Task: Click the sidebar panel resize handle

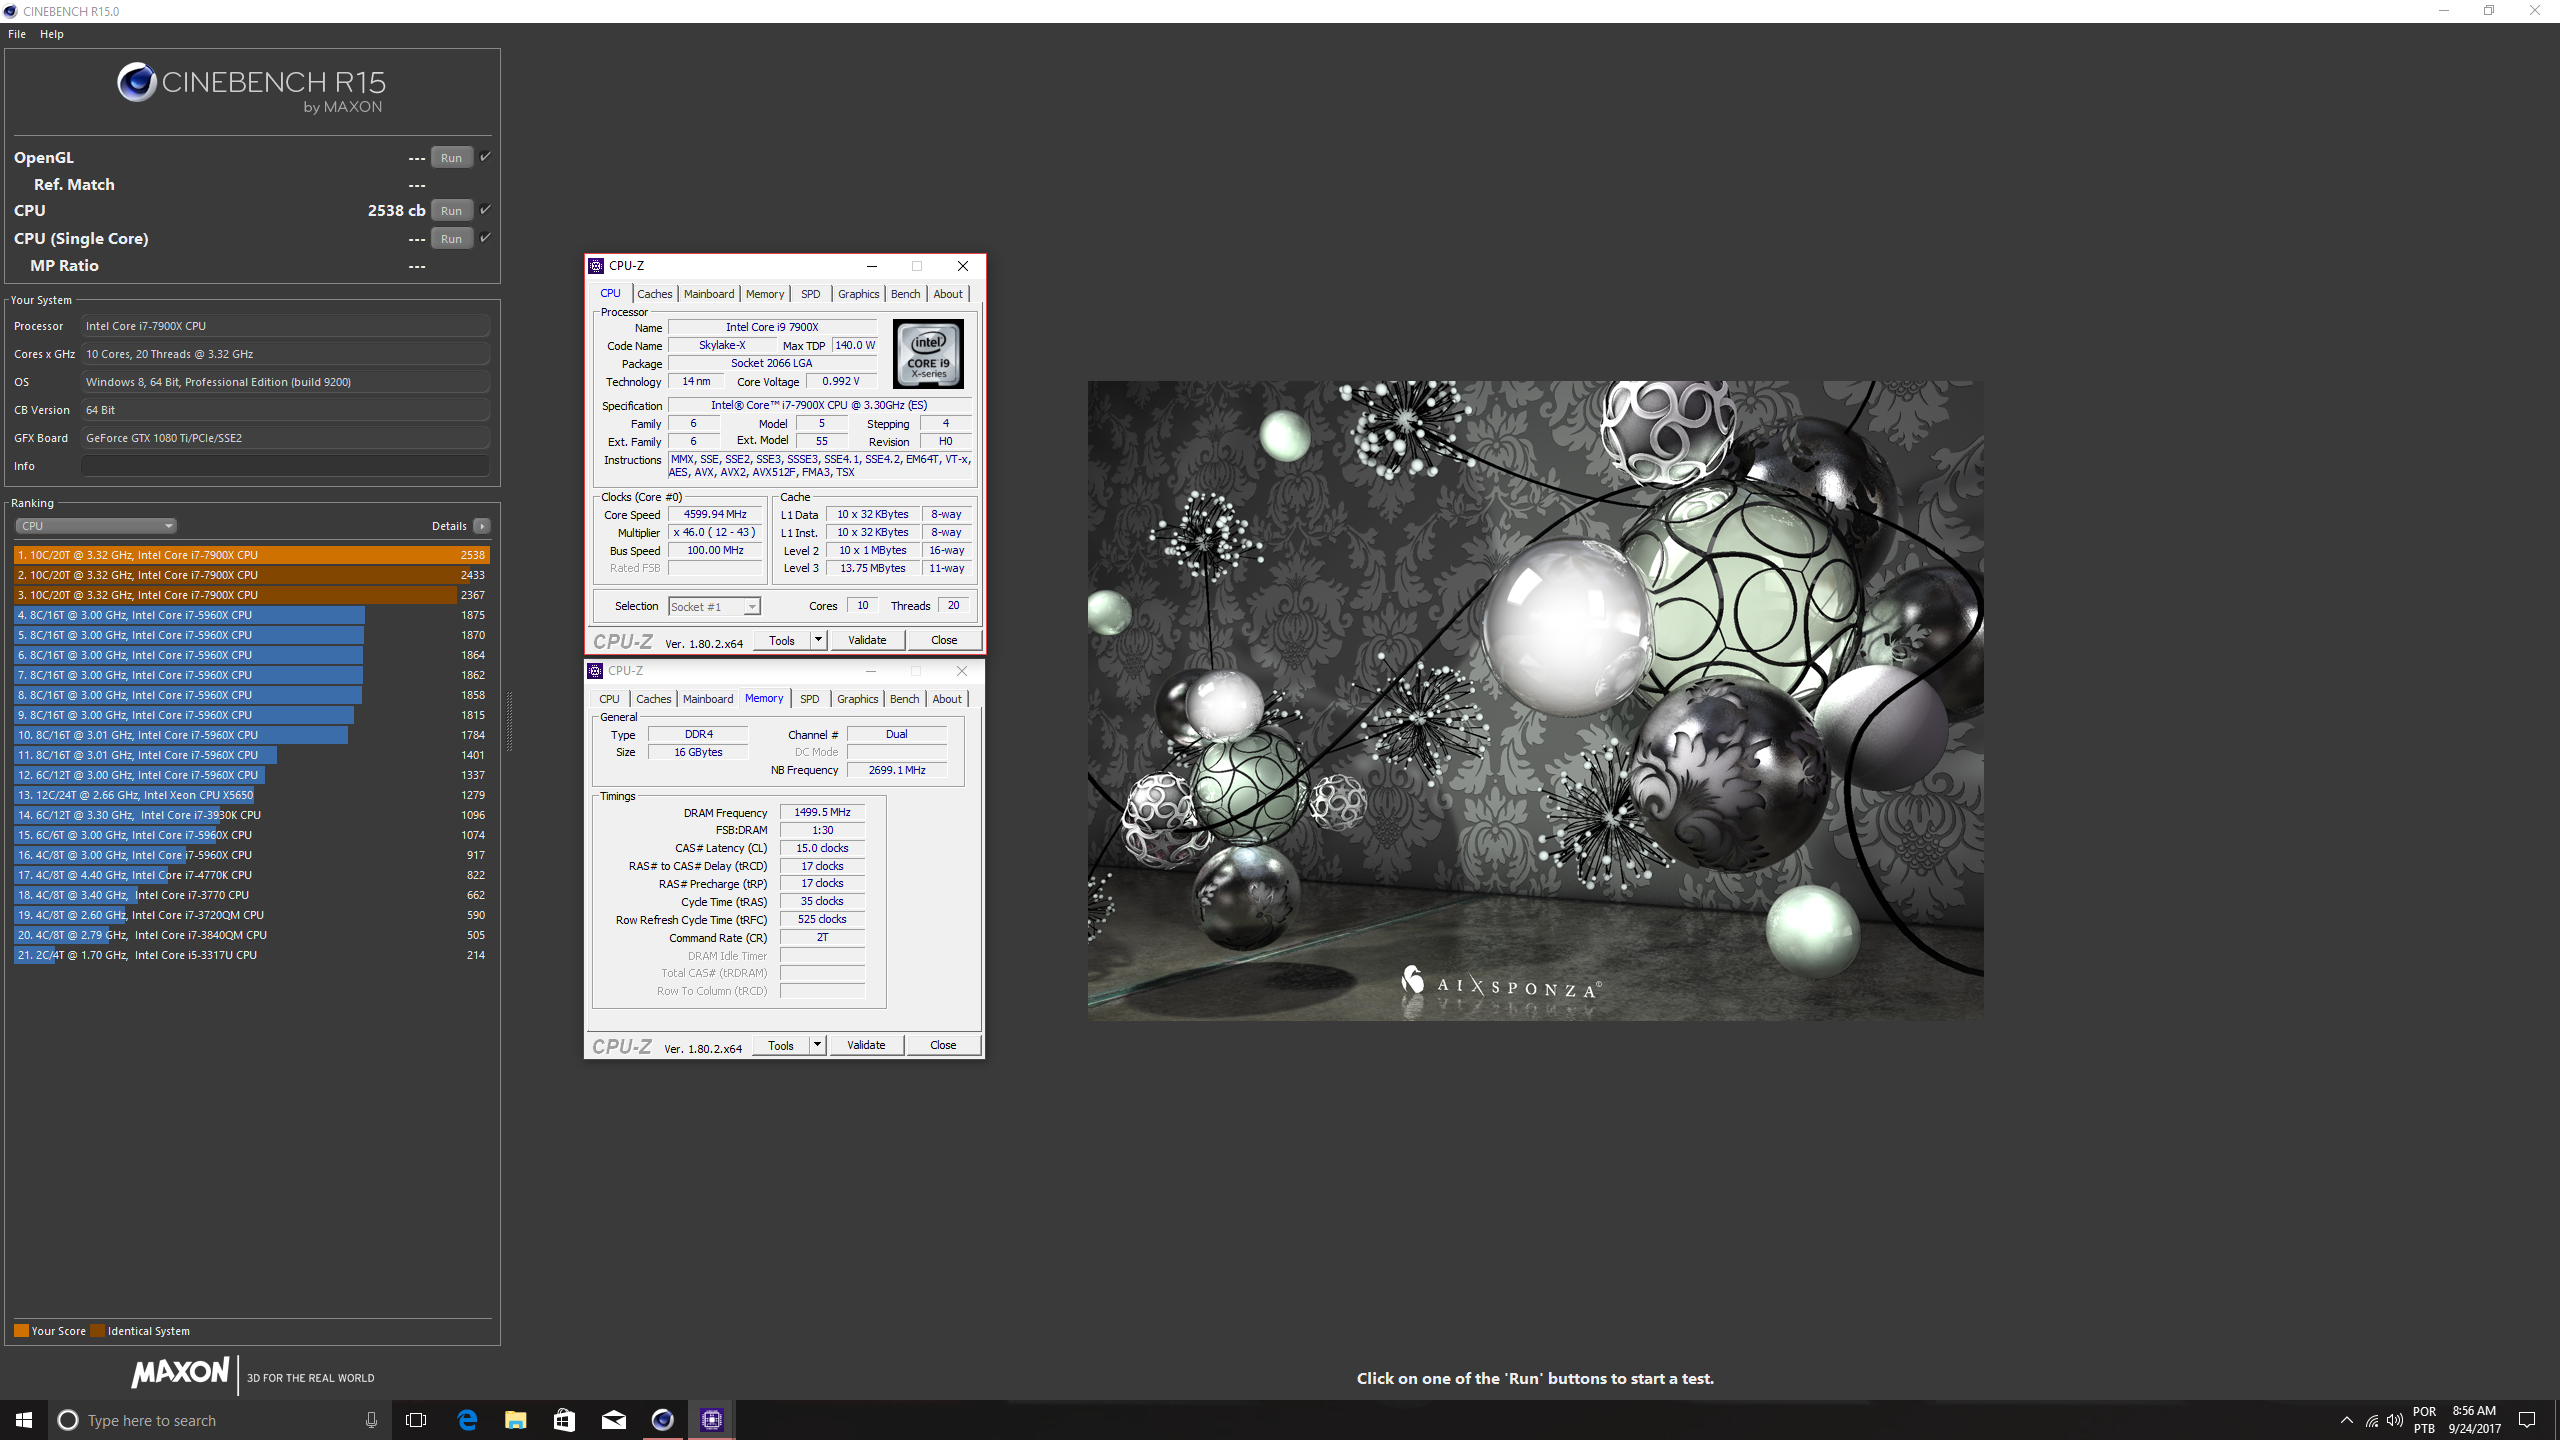Action: click(509, 721)
